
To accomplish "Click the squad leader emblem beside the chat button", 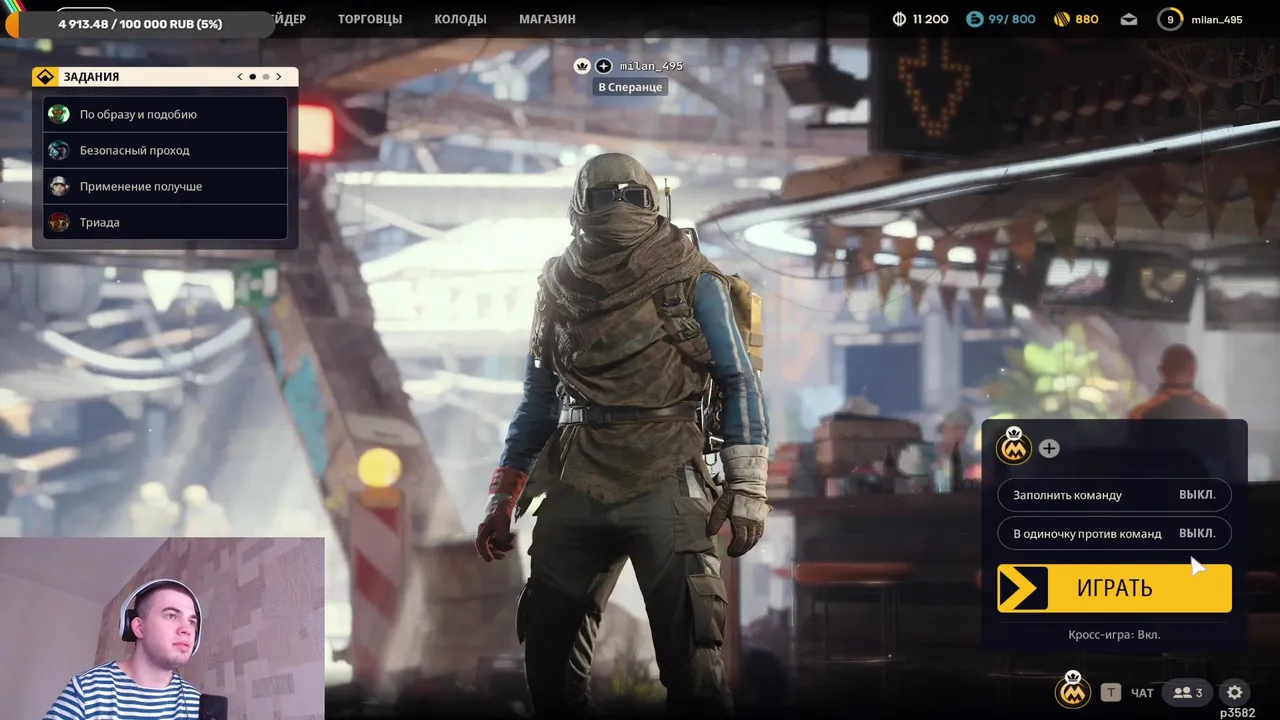I will [x=1072, y=689].
